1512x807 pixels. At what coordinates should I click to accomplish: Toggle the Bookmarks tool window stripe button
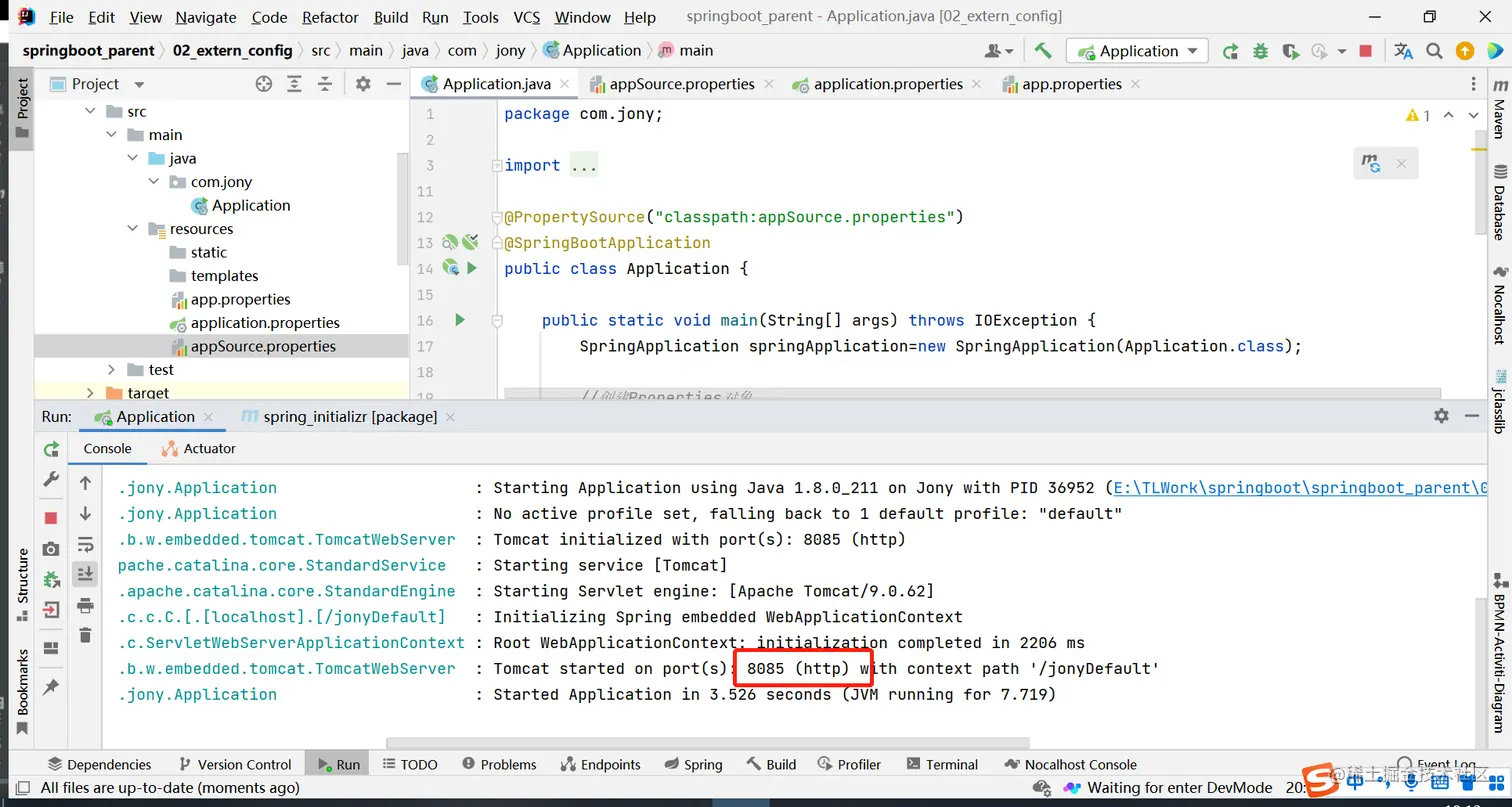(22, 691)
